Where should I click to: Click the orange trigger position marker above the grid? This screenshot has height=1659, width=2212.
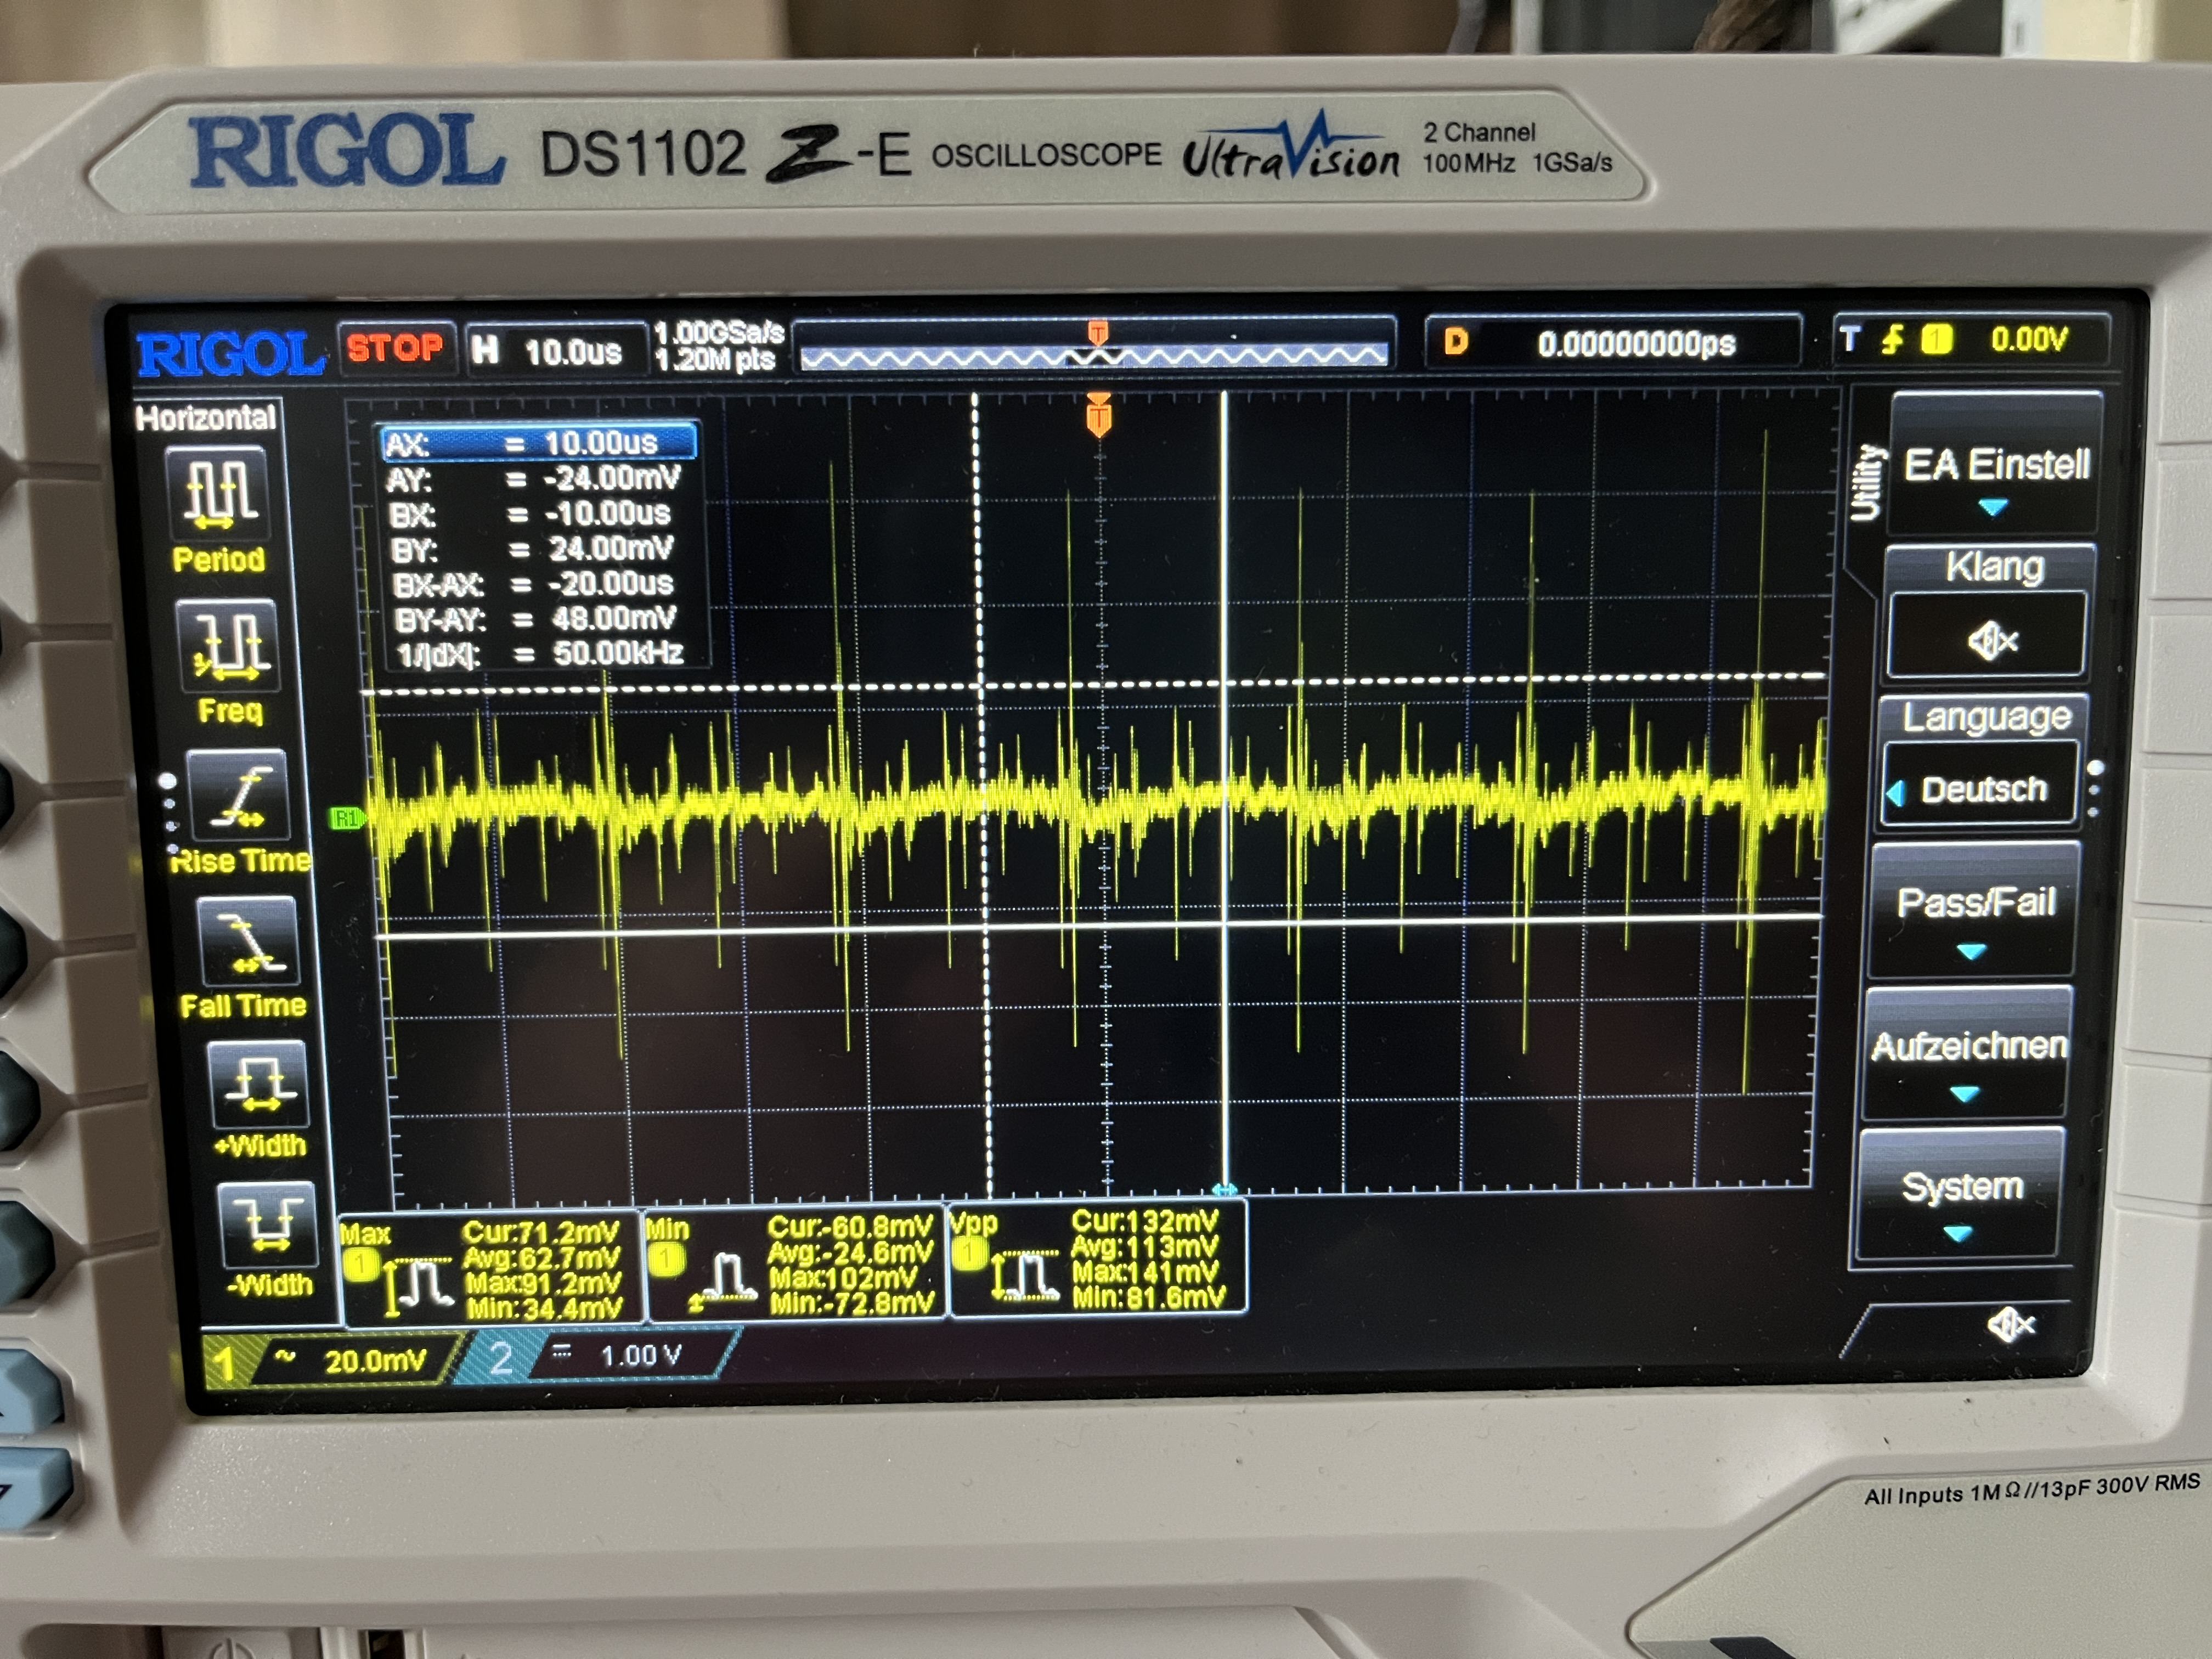pyautogui.click(x=1099, y=415)
